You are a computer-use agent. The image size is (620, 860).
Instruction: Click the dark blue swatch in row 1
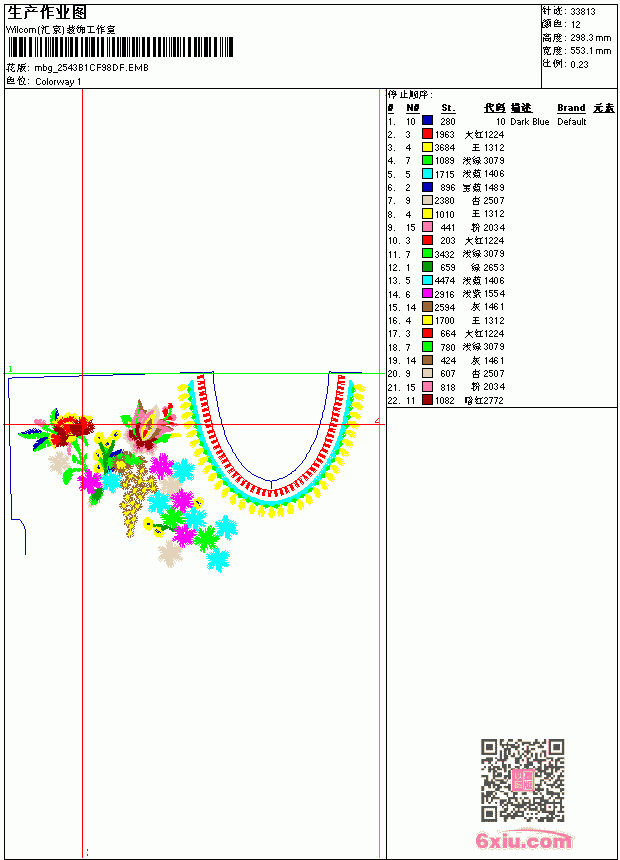[x=427, y=121]
